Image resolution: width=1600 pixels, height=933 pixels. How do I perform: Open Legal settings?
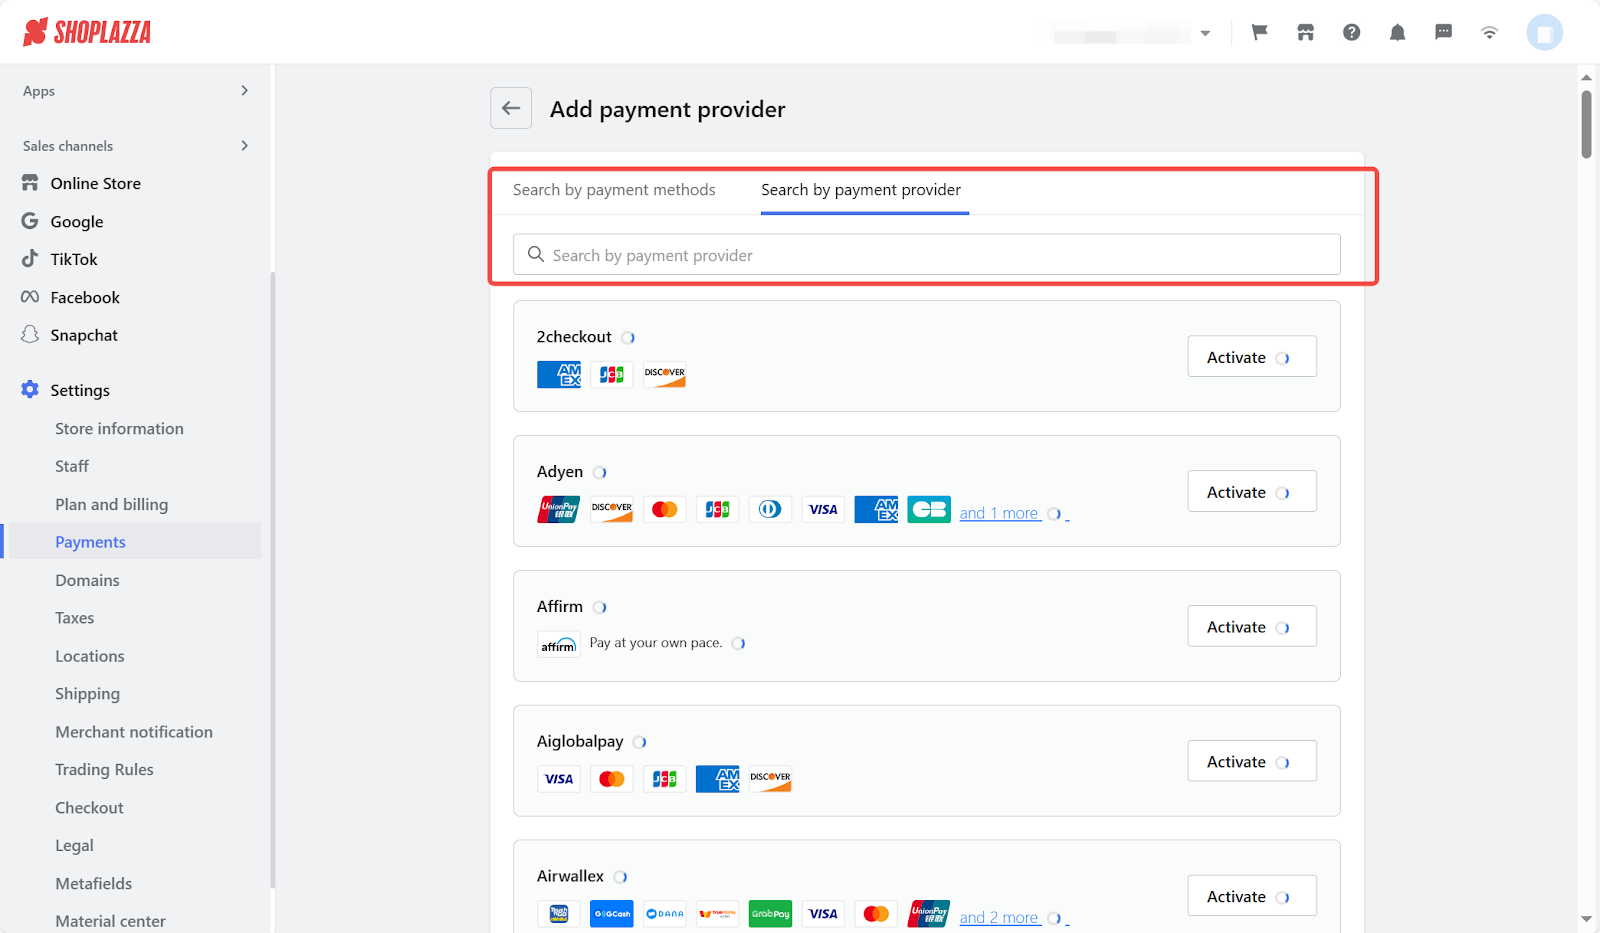pyautogui.click(x=74, y=846)
